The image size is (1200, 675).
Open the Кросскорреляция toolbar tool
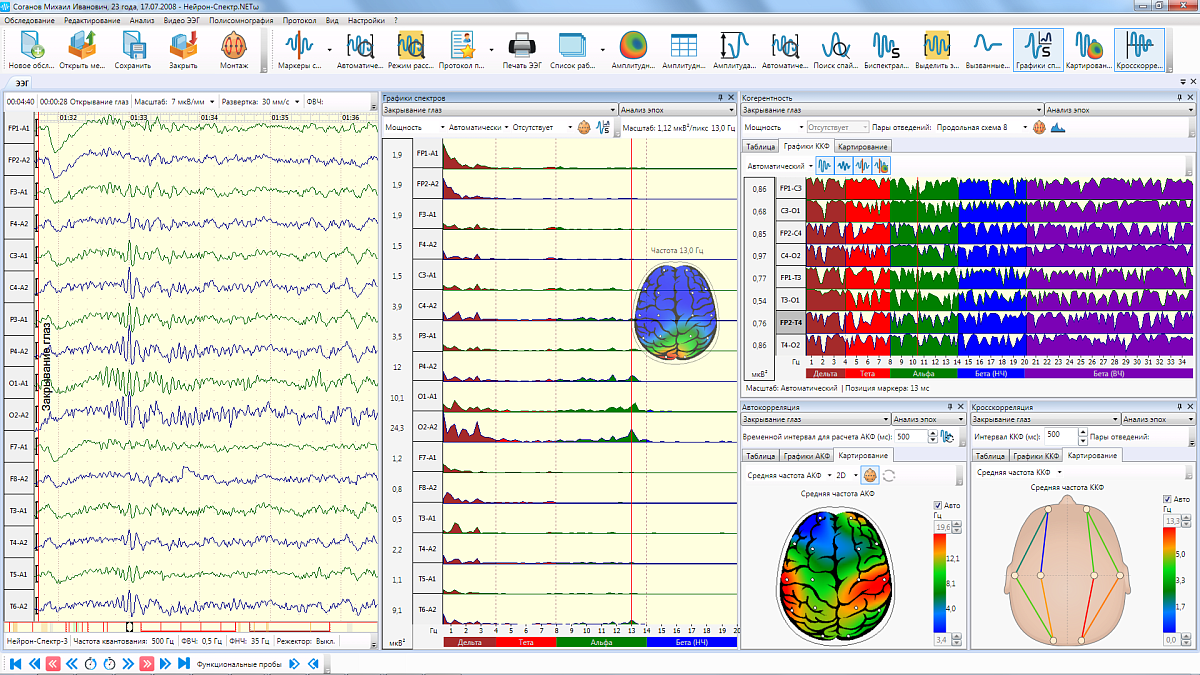pyautogui.click(x=1139, y=46)
